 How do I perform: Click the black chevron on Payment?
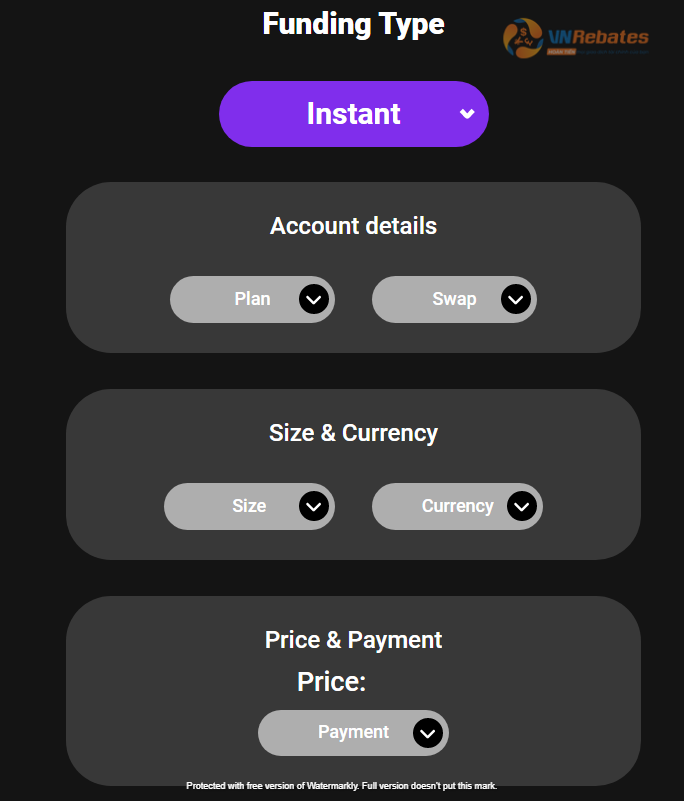428,733
